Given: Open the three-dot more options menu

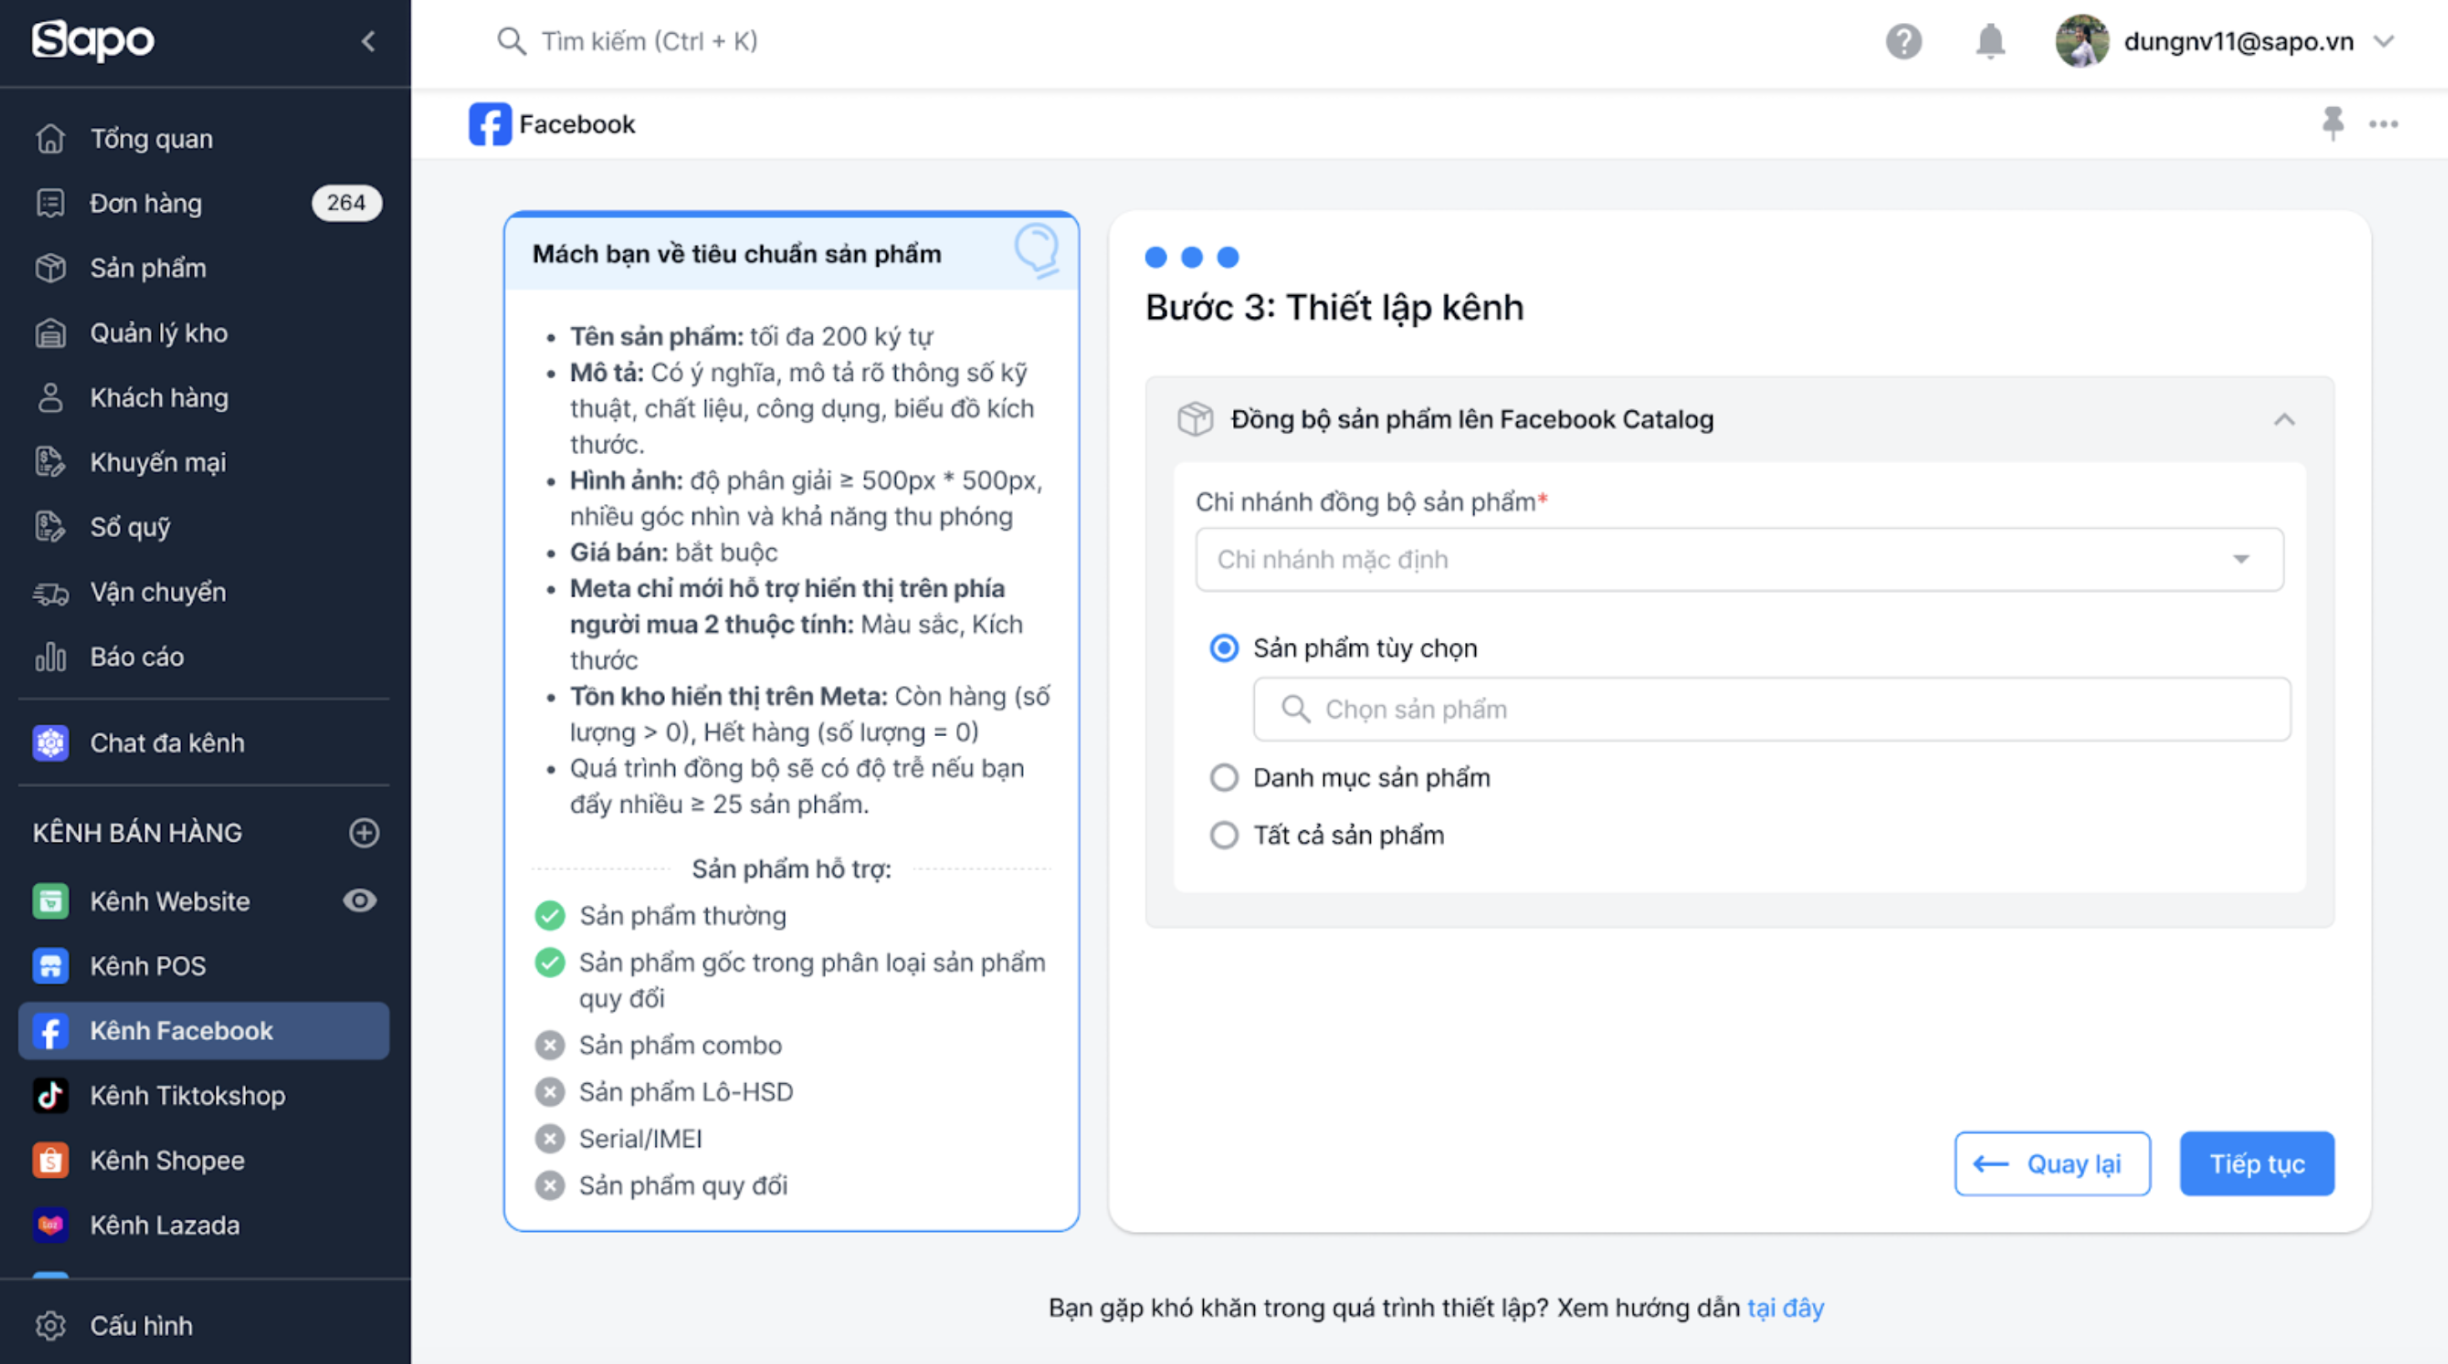Looking at the screenshot, I should [x=2383, y=124].
